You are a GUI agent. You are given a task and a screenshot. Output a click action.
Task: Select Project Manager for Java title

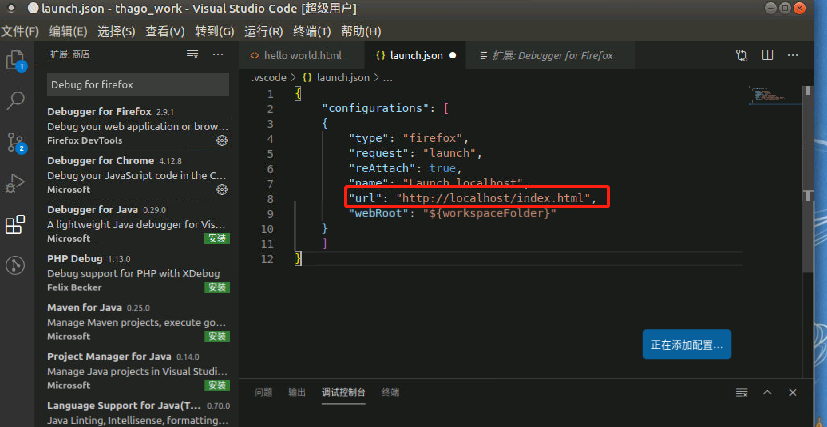pyautogui.click(x=109, y=356)
